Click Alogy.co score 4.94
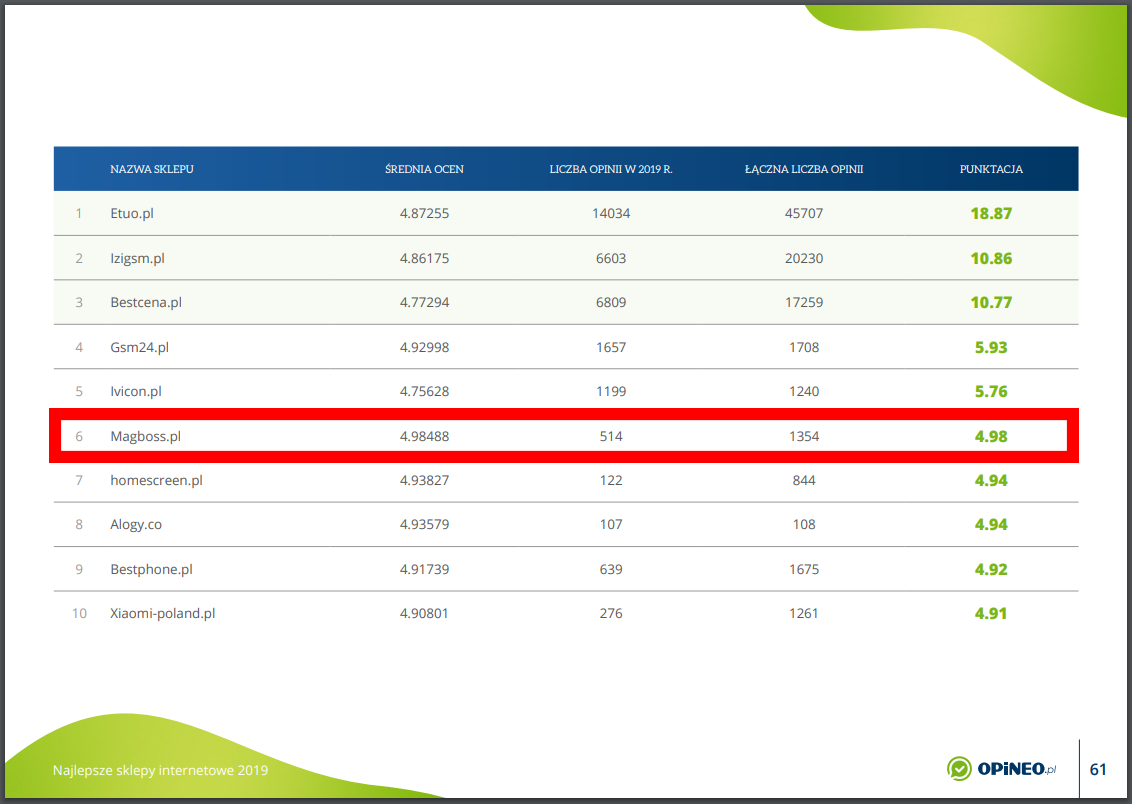This screenshot has height=804, width=1132. 990,525
